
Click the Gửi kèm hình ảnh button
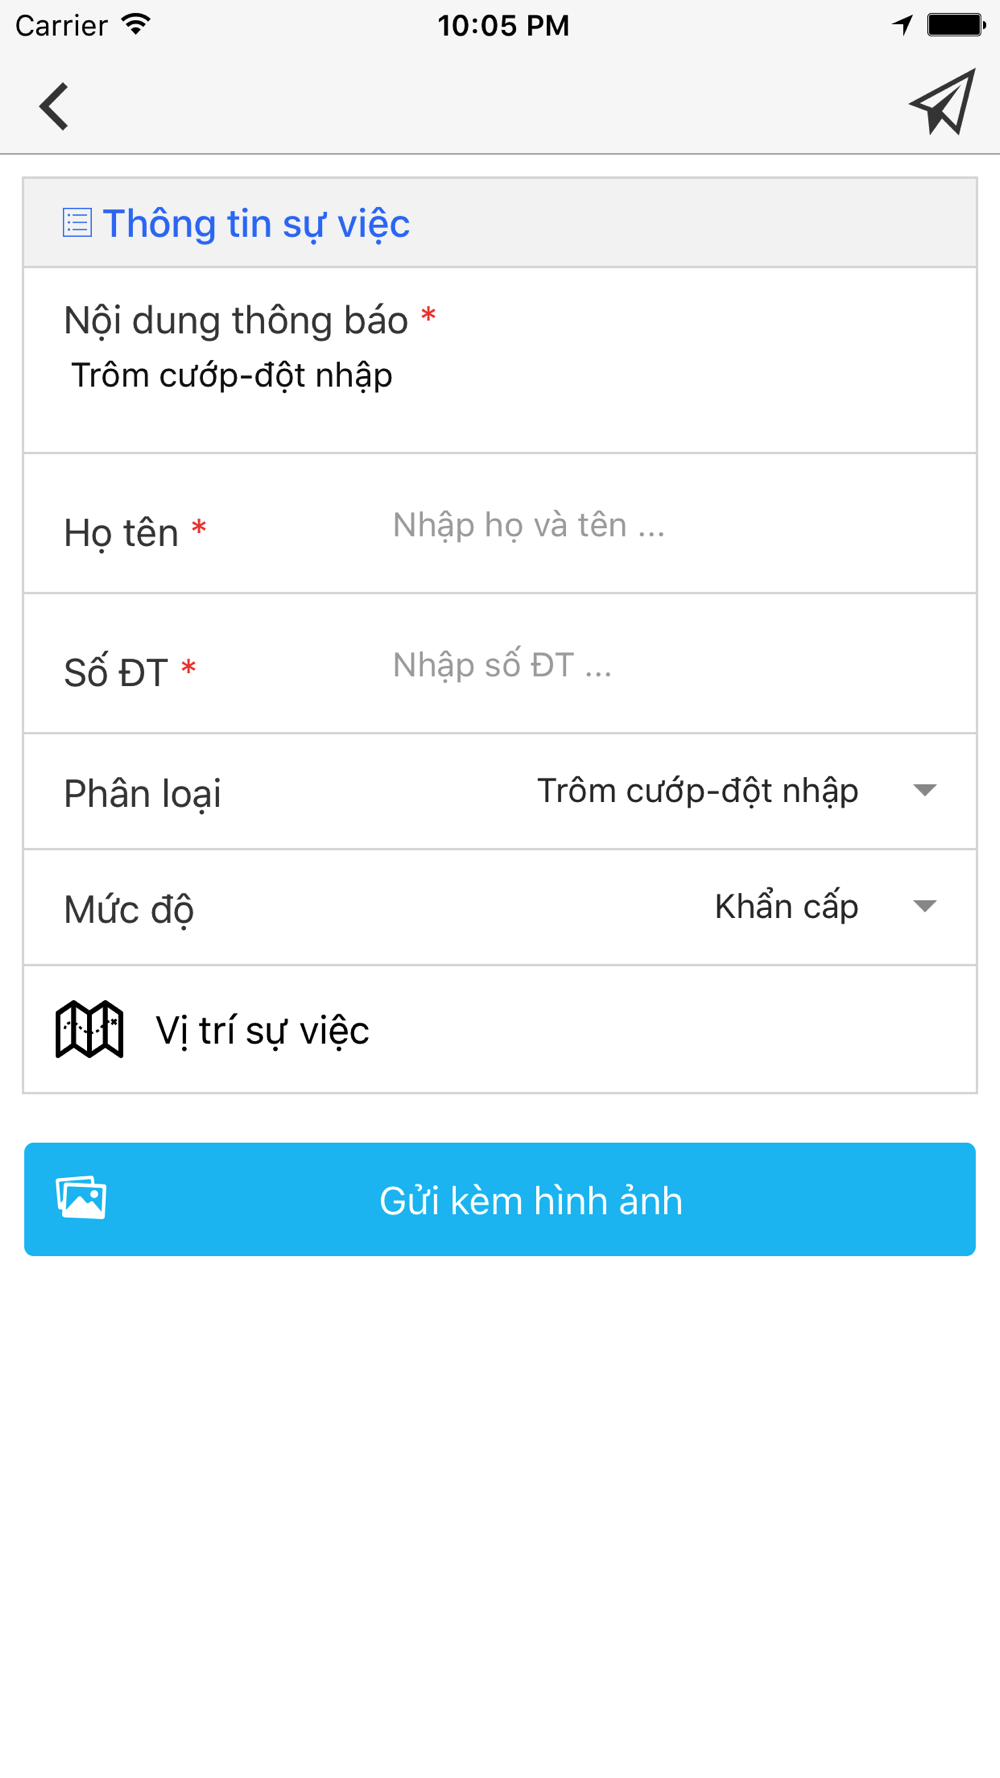click(500, 1199)
